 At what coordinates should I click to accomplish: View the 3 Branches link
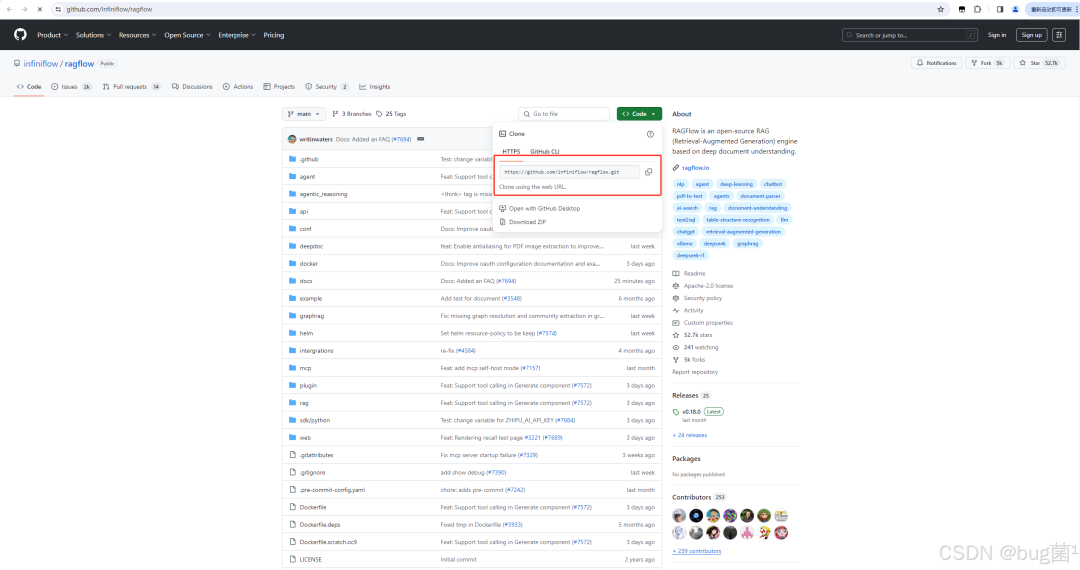point(351,114)
